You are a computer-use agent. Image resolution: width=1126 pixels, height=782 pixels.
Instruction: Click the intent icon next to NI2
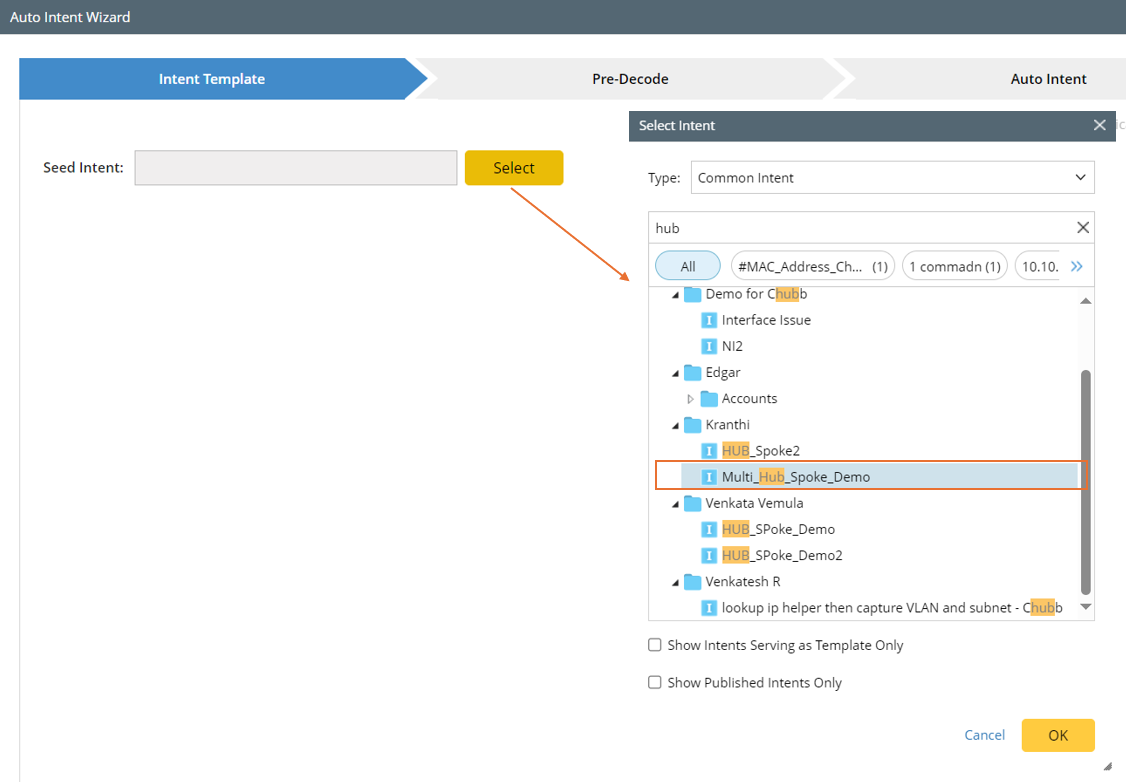[709, 346]
